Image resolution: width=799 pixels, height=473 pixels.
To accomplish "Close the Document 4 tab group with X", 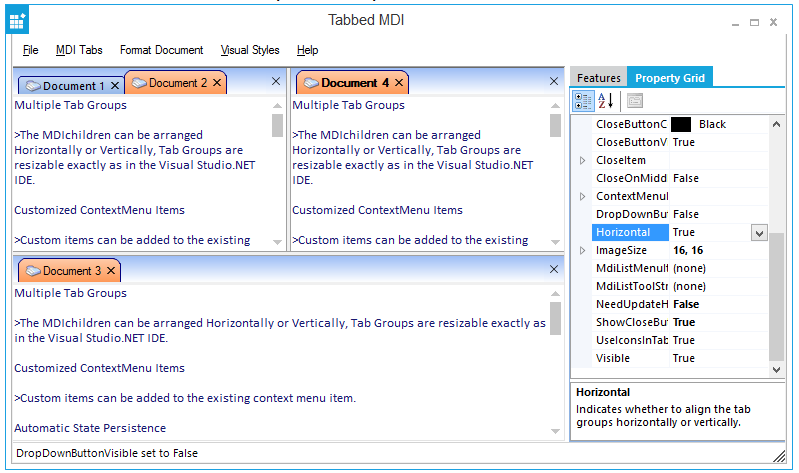I will (555, 82).
